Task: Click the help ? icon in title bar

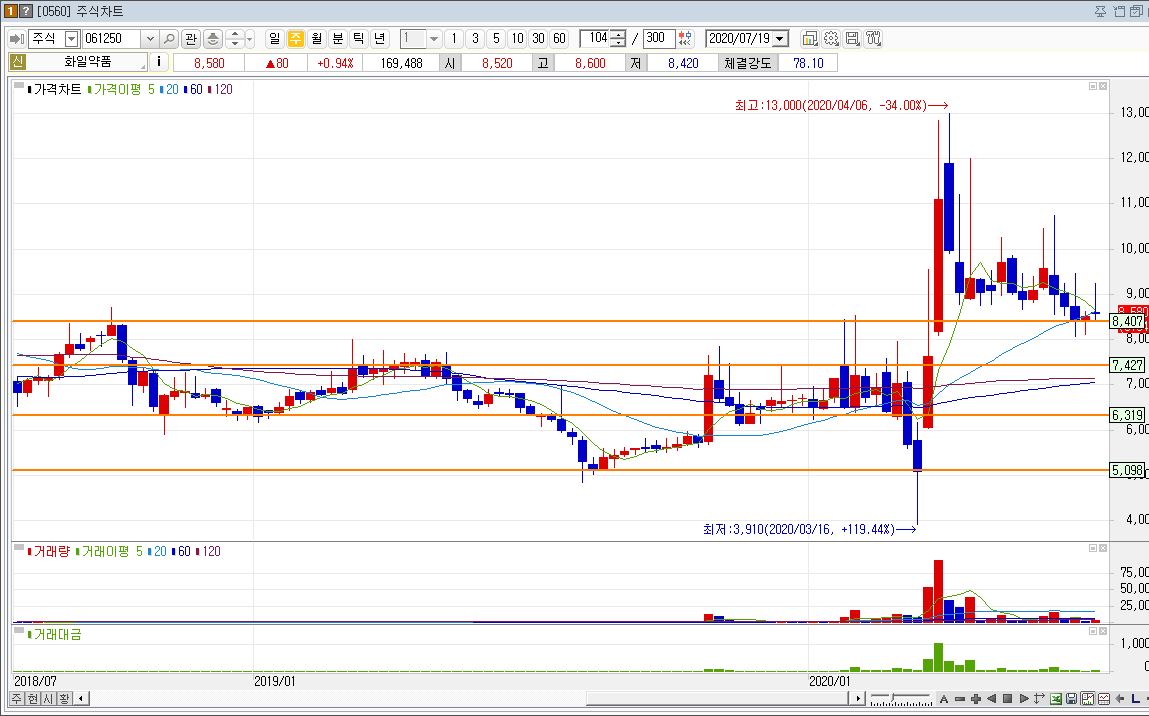Action: [x=26, y=11]
